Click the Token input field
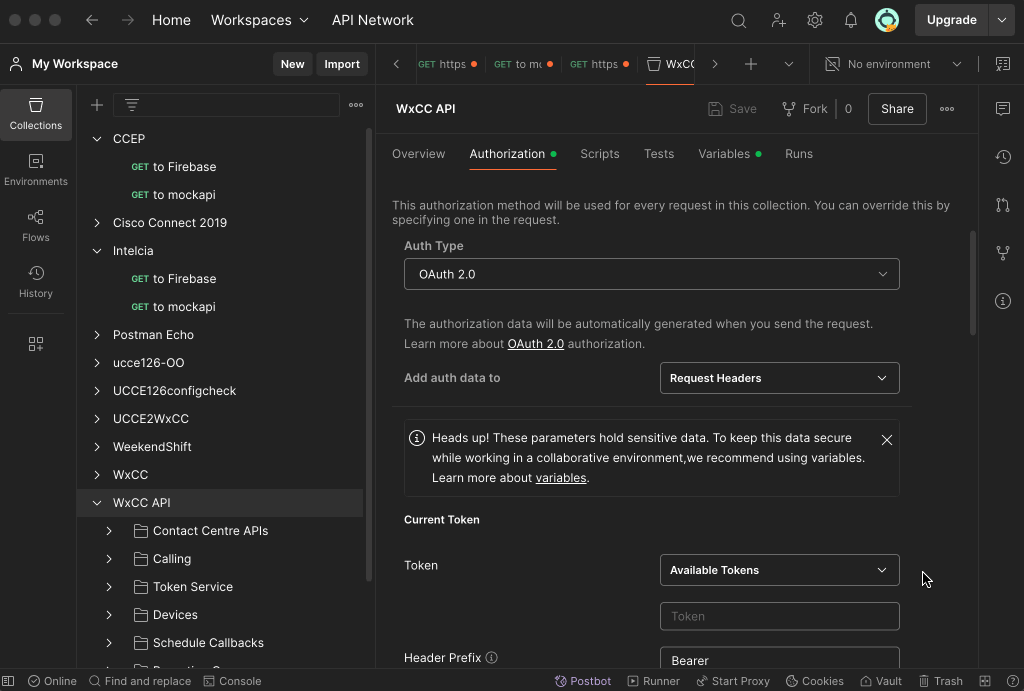Screen dimensions: 1024x691 (779, 616)
